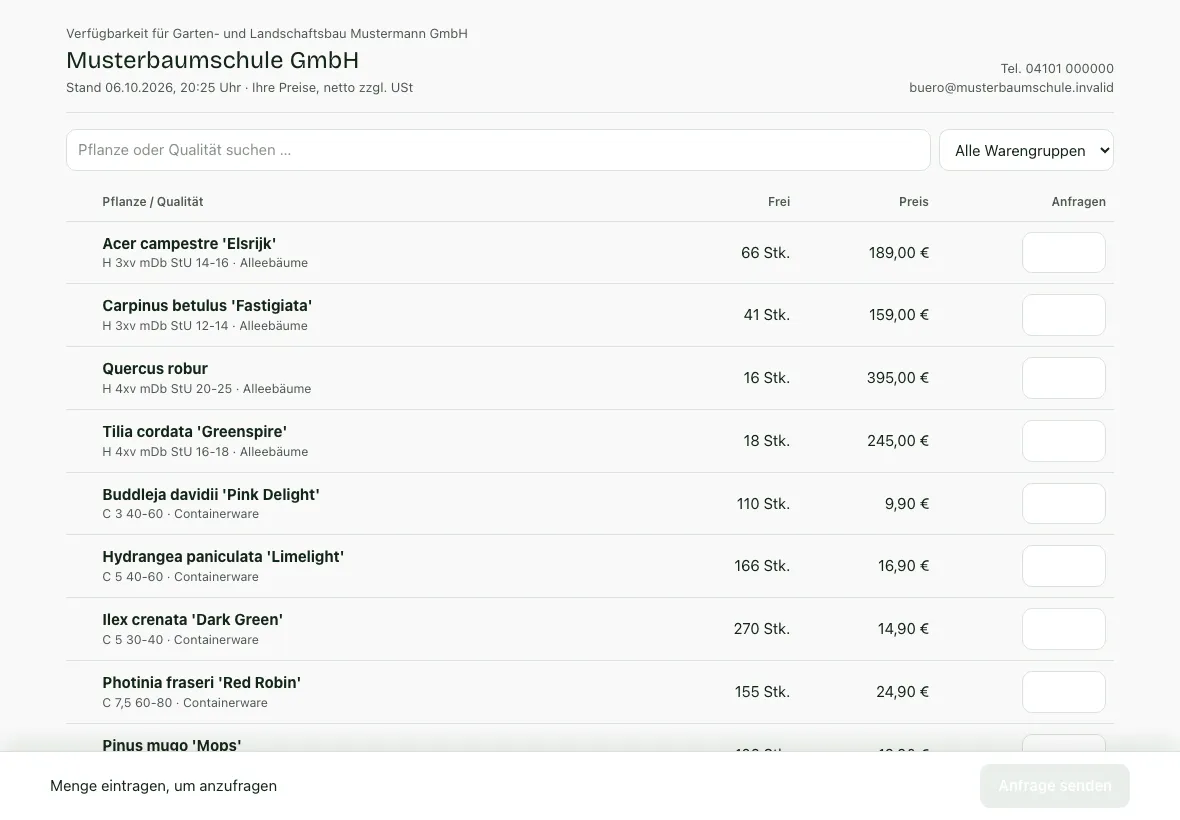Click the price 395,00 €
Screen dimensions: 1180x820
898,378
